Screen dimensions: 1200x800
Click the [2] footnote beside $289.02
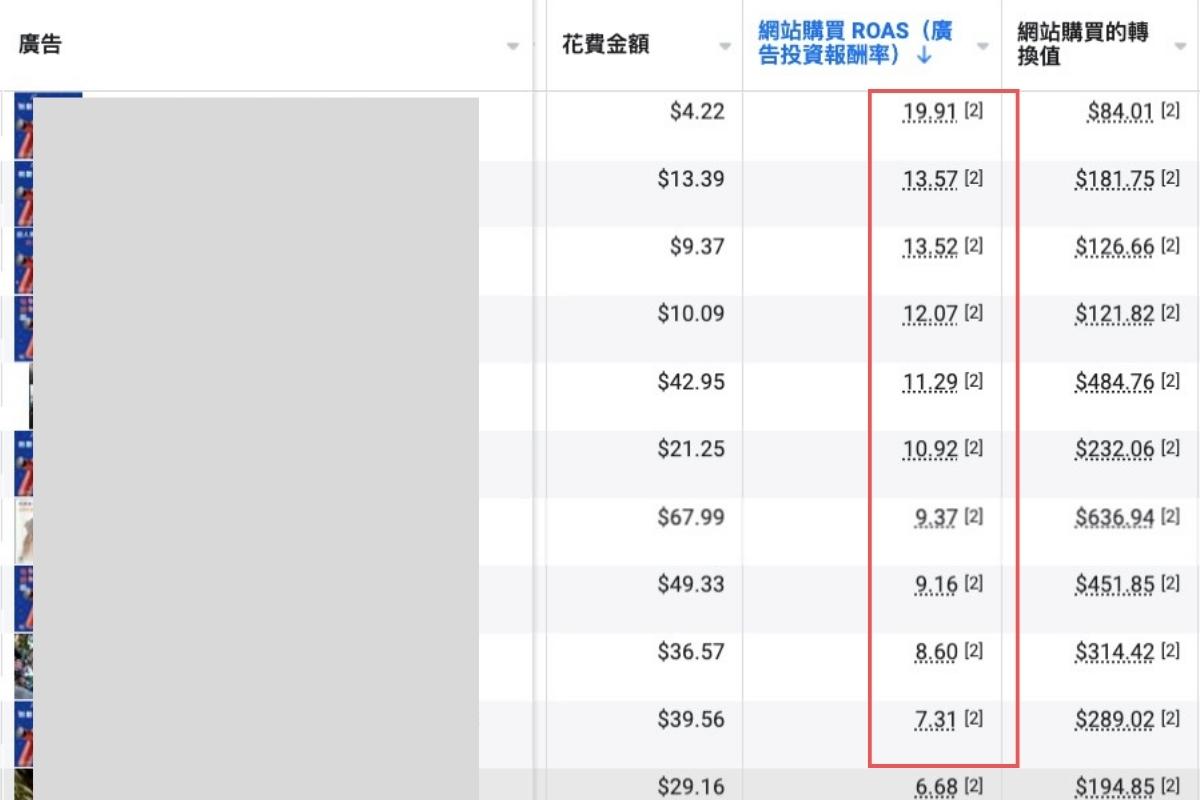tap(1170, 719)
